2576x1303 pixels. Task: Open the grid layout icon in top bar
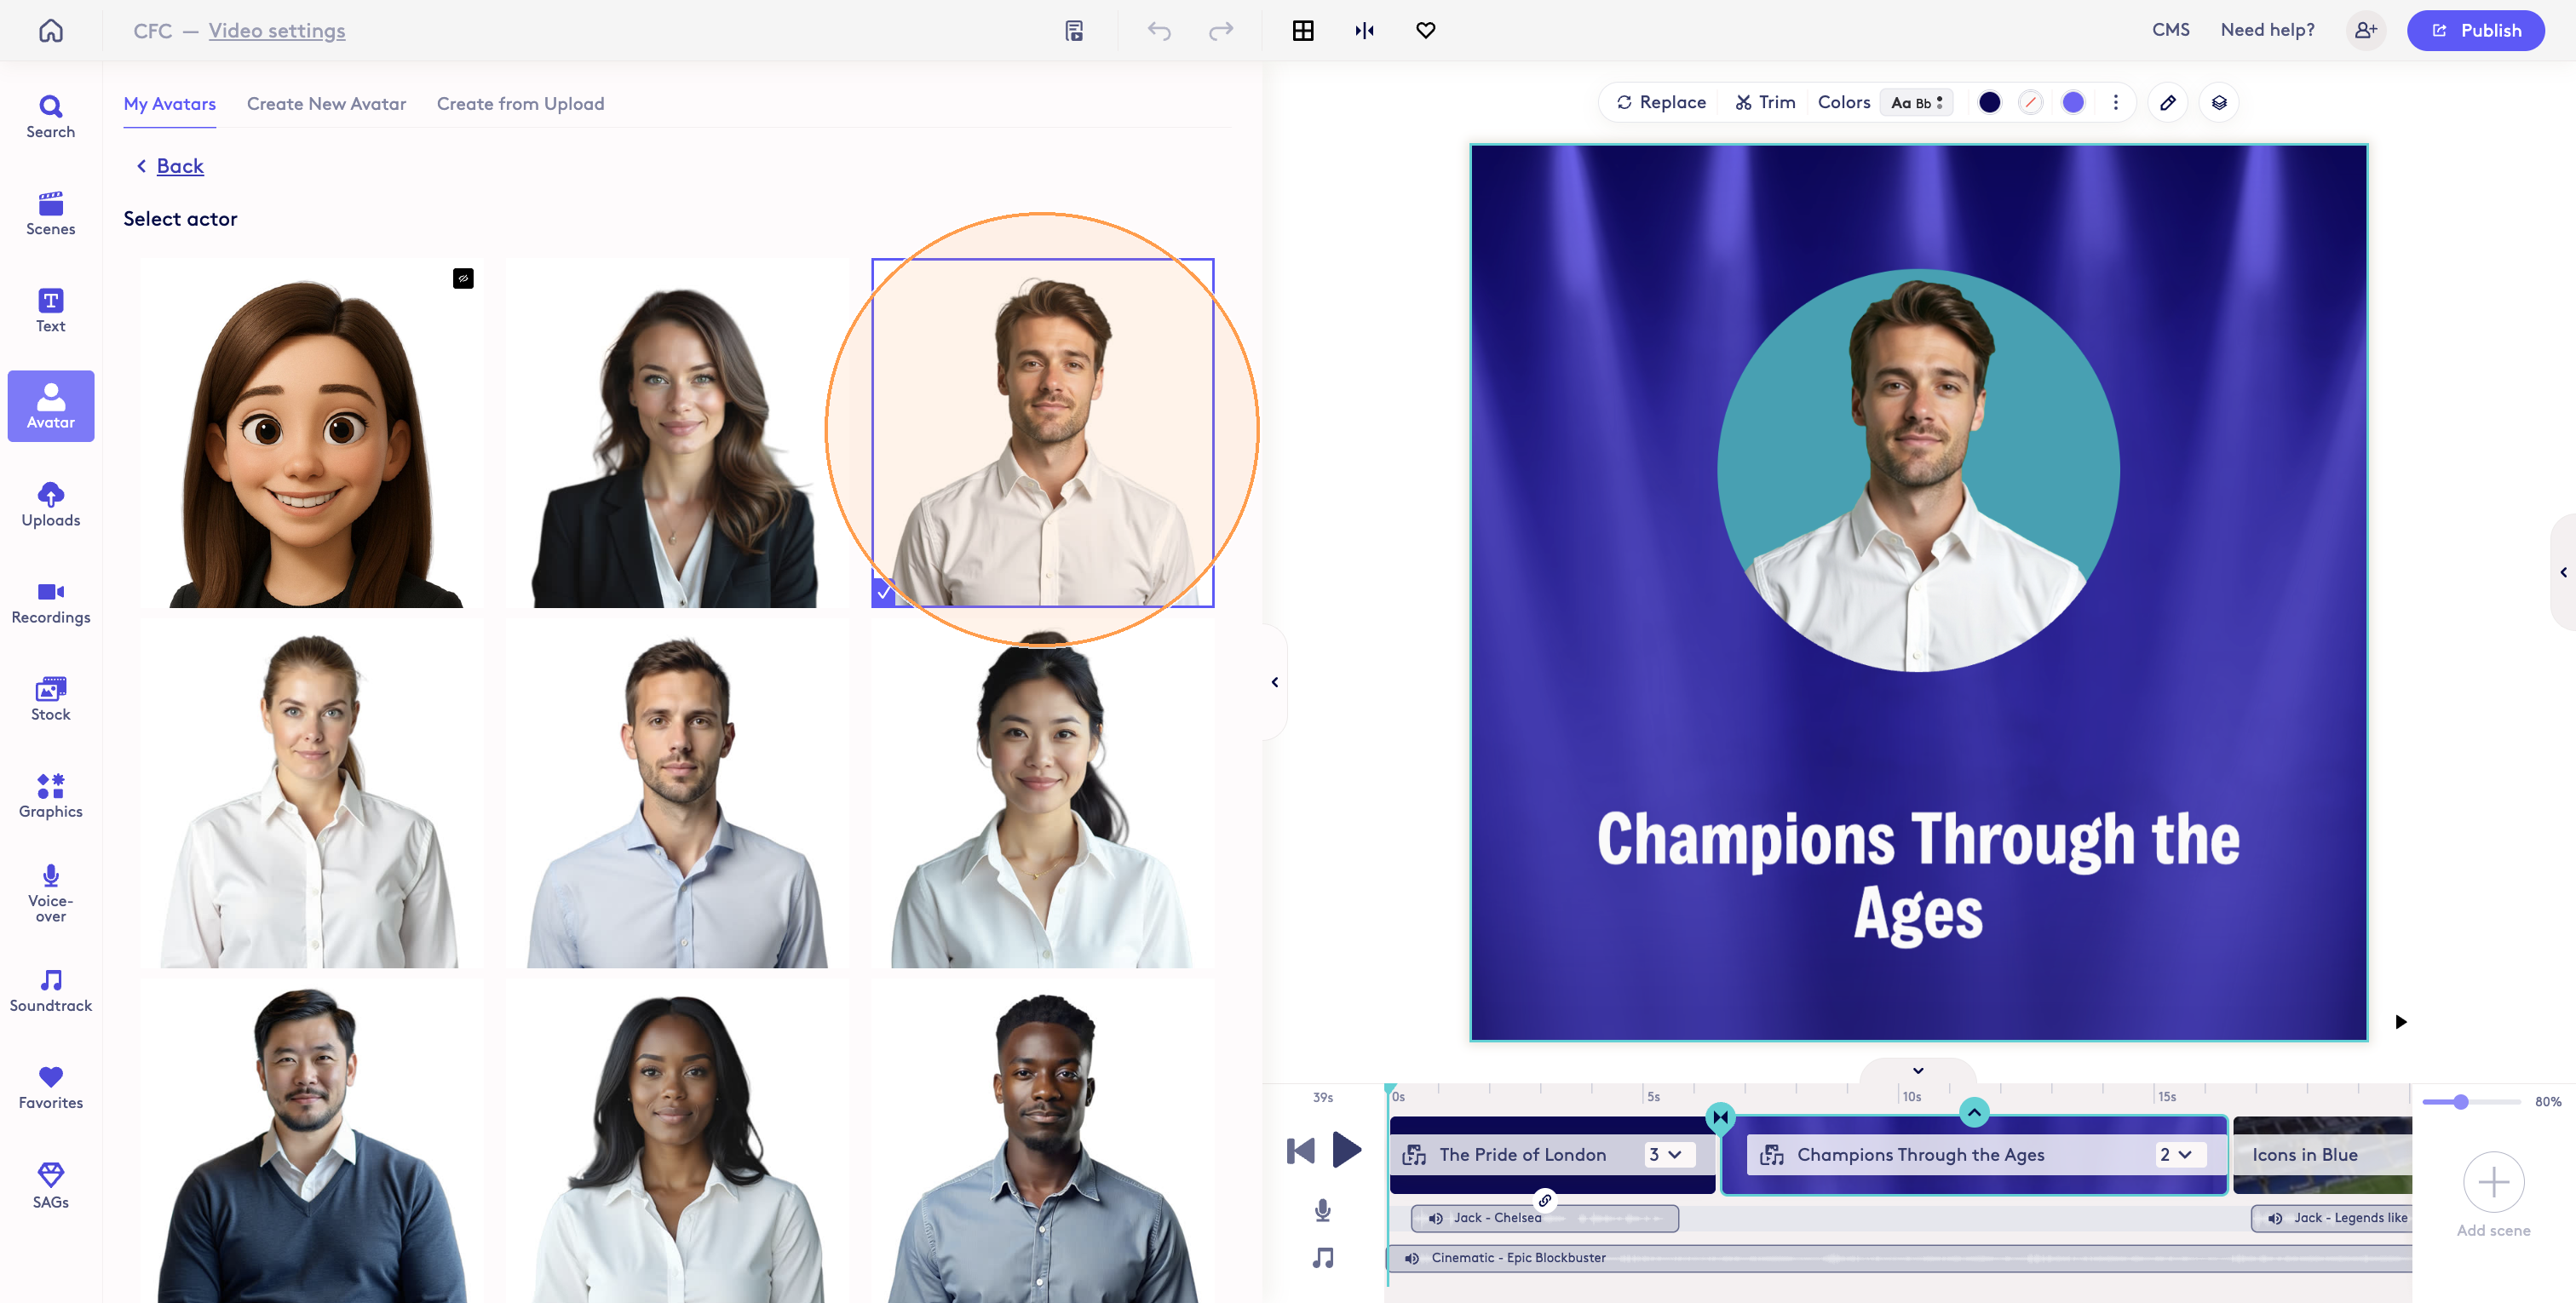pos(1302,30)
